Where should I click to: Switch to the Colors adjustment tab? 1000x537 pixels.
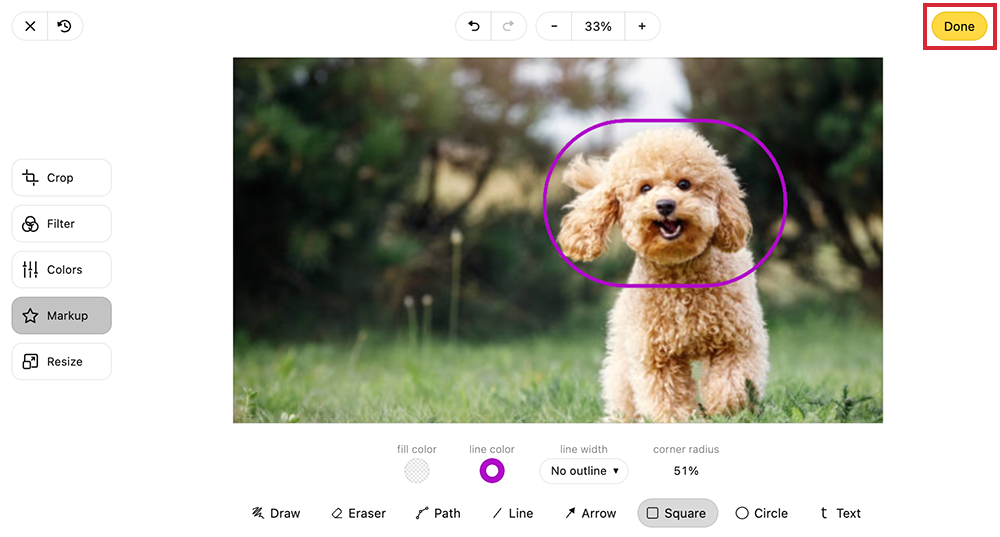tap(61, 270)
